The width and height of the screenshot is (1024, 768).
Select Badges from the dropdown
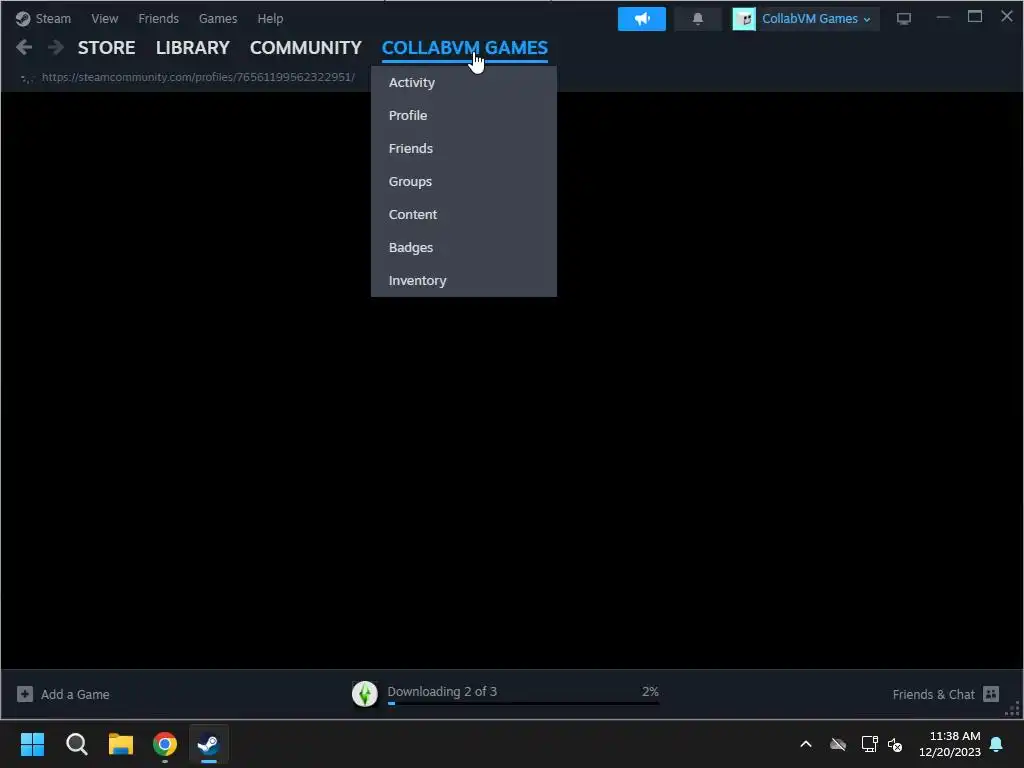click(464, 248)
